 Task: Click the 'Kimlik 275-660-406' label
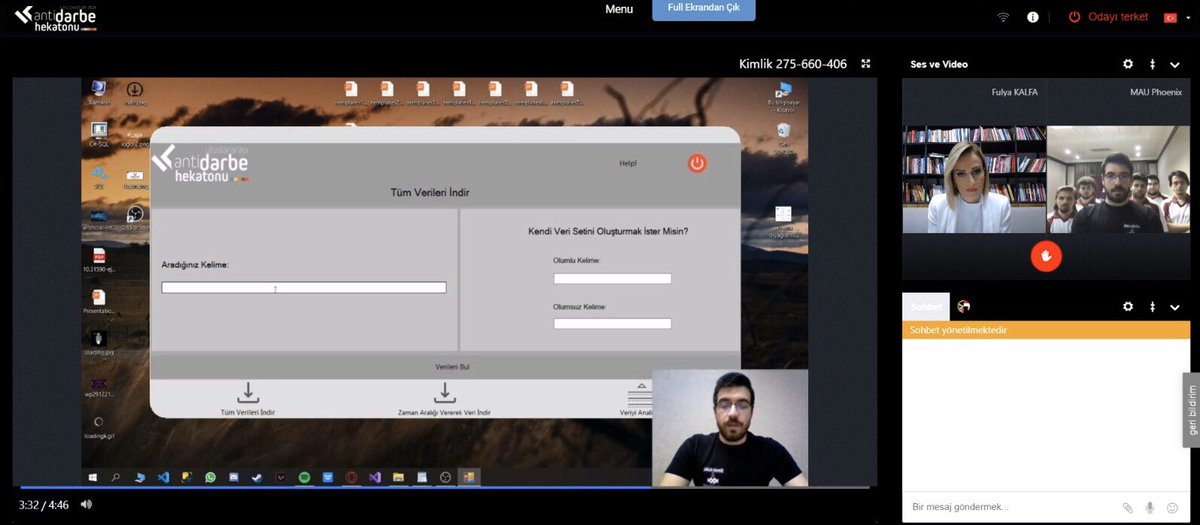tap(792, 64)
